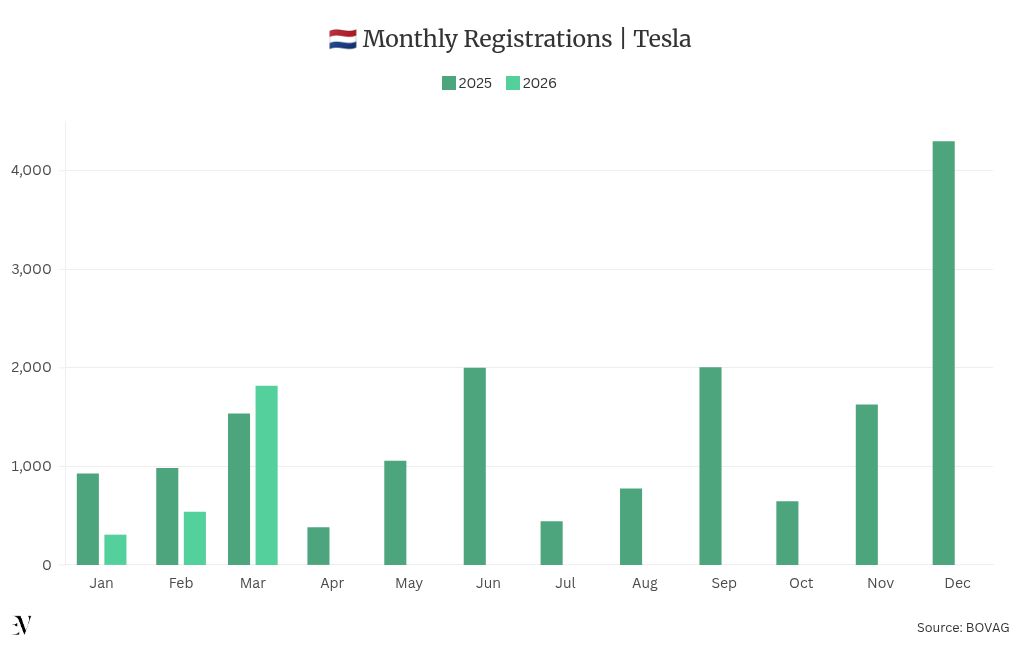Select the March 2026 bar
Image resolution: width=1020 pixels, height=650 pixels.
(x=266, y=475)
